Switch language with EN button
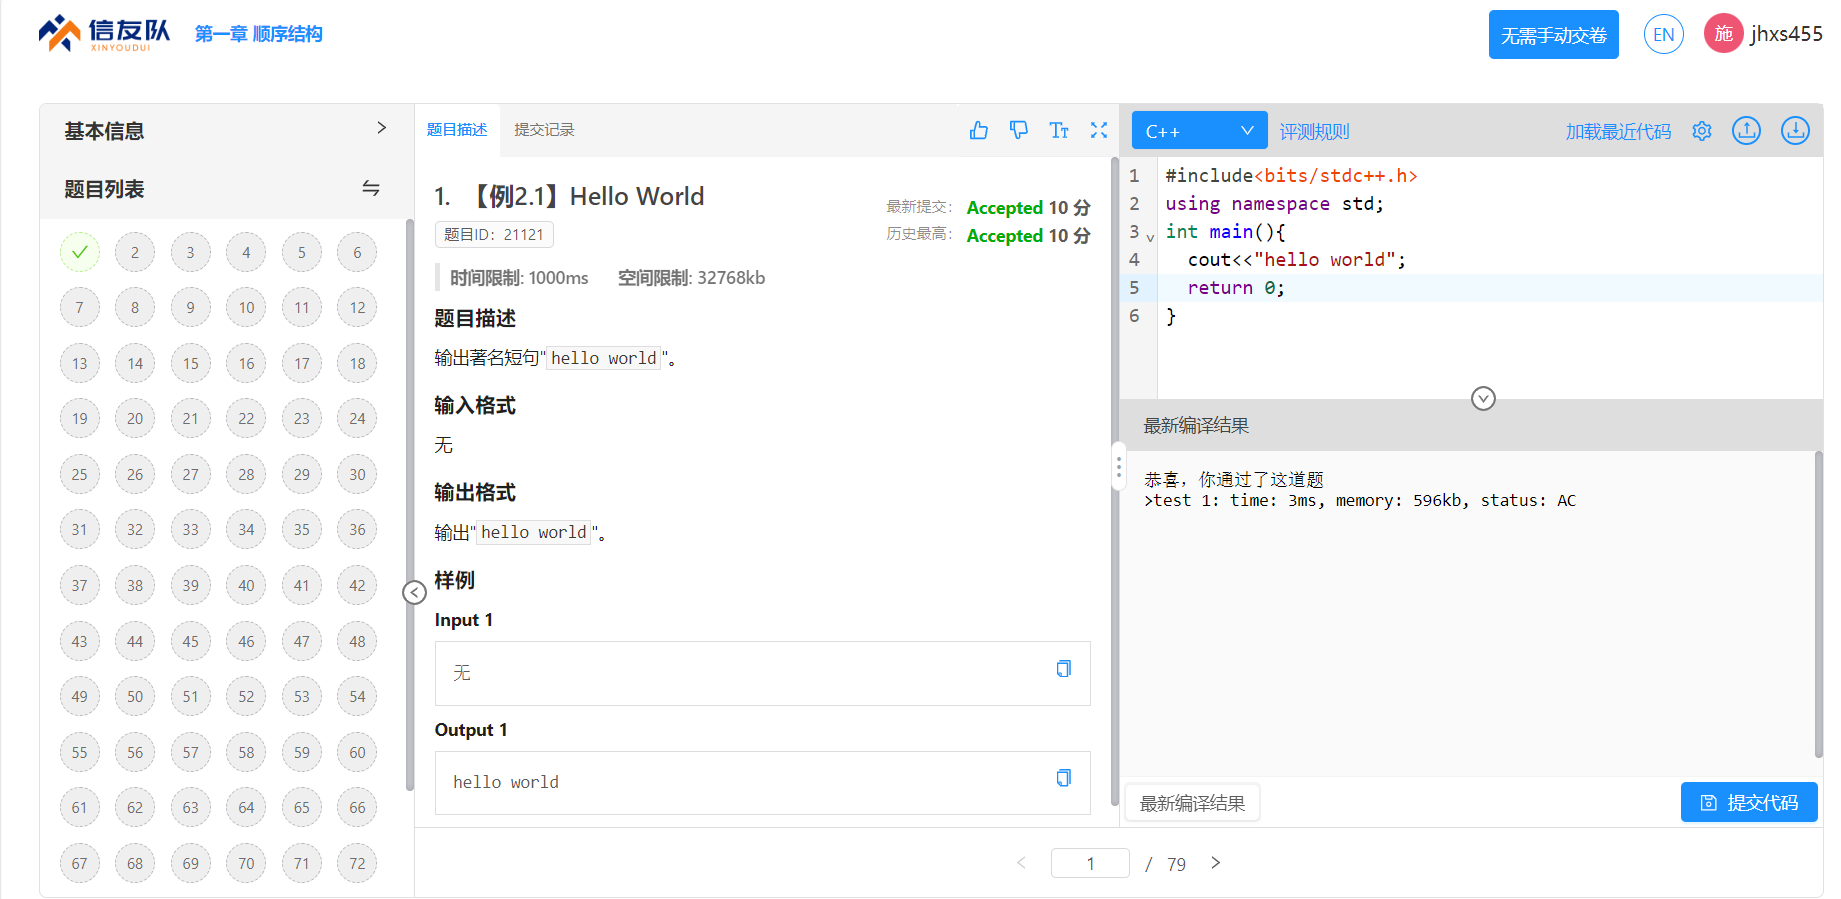Viewport: 1841px width, 899px height. pos(1663,35)
